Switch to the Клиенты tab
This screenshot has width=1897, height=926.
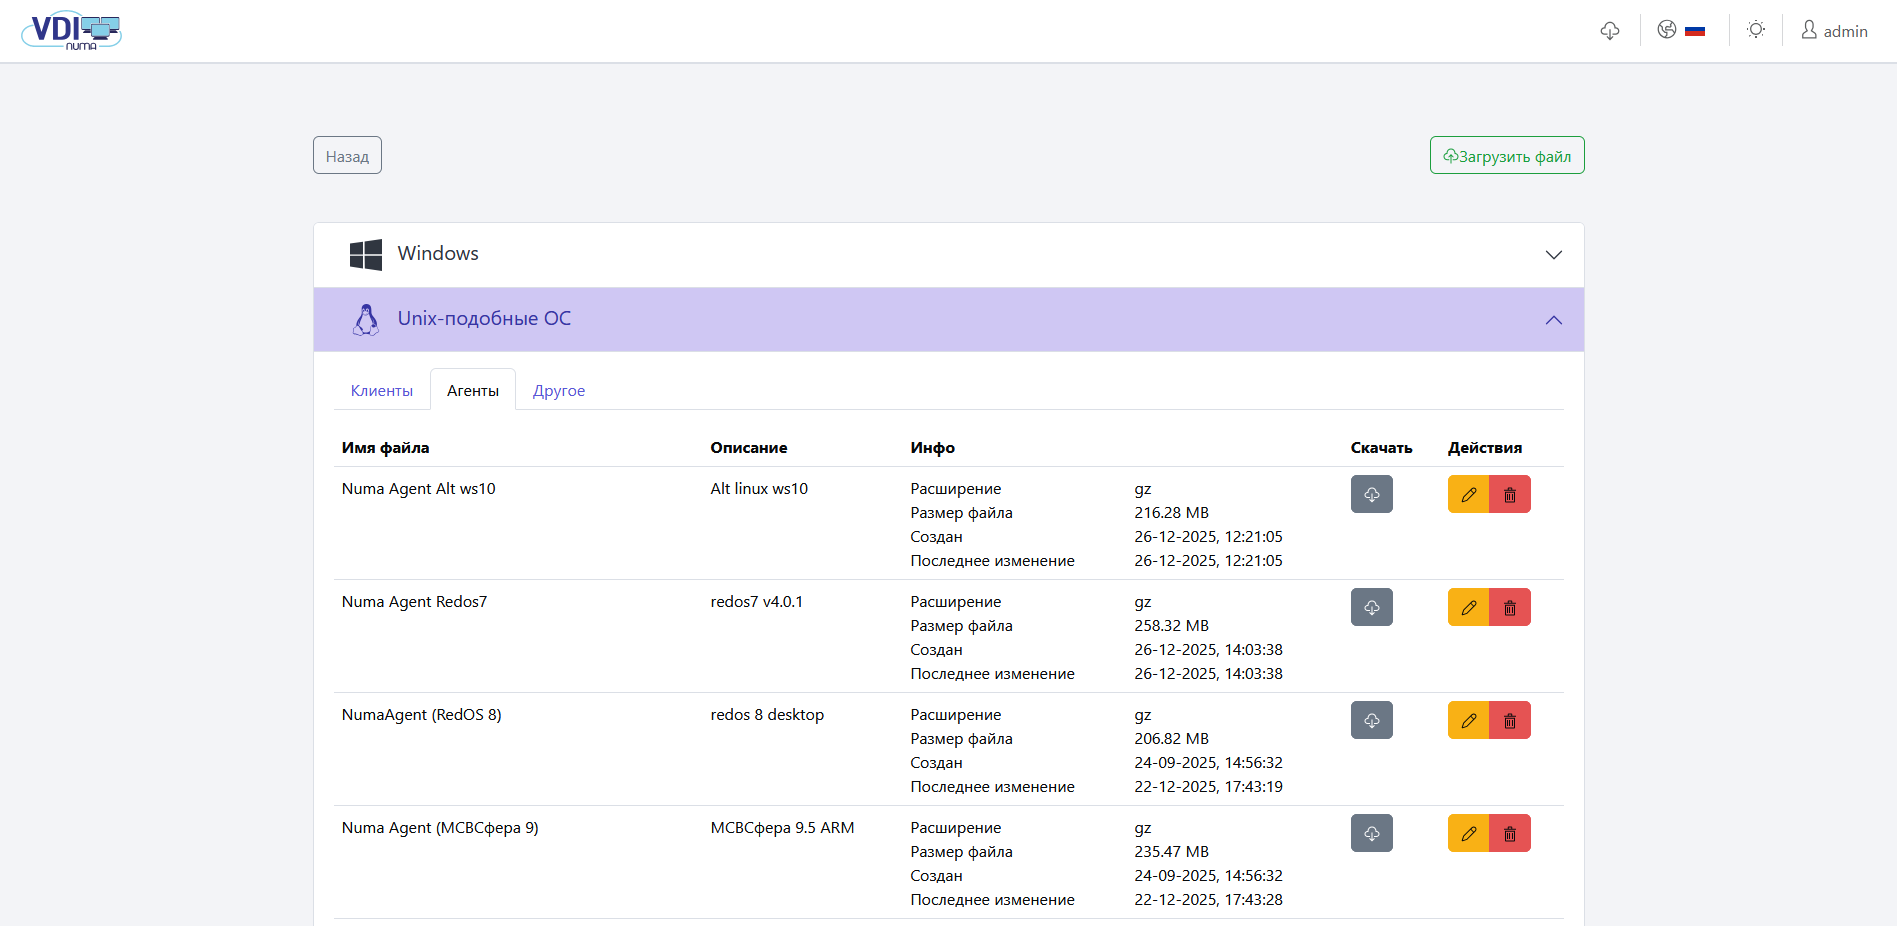tap(381, 390)
